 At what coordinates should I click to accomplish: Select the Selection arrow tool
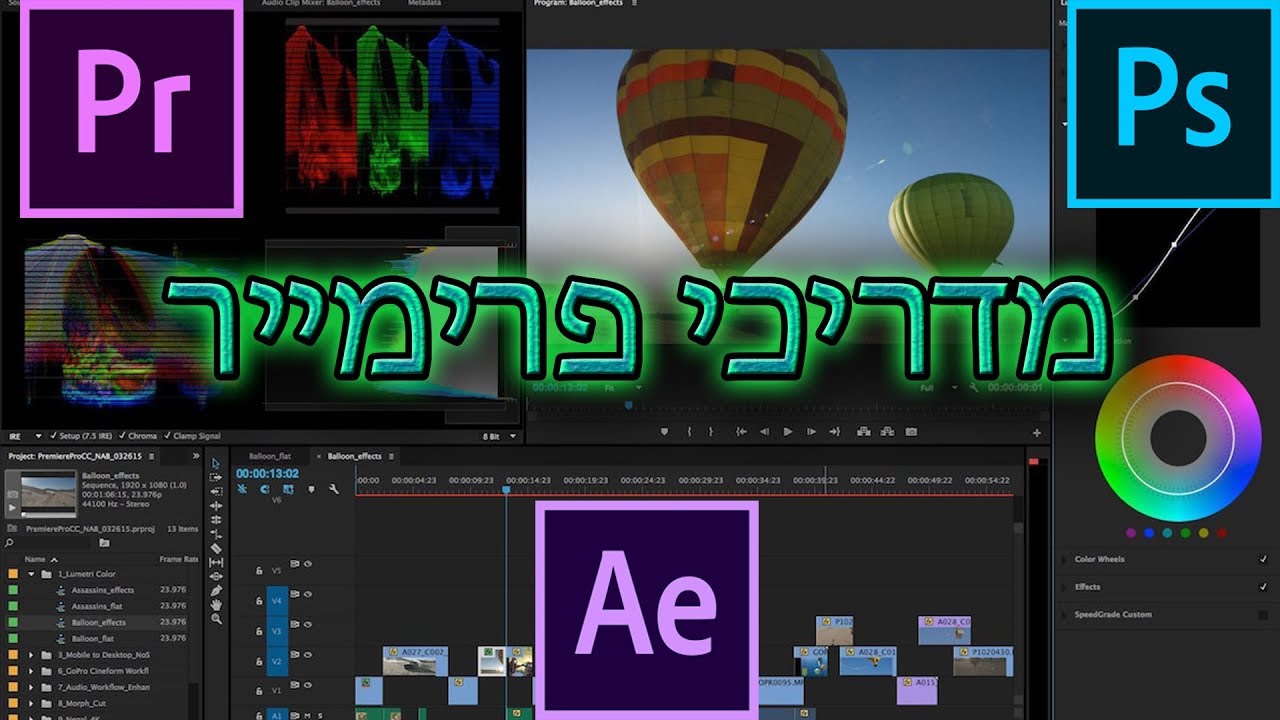pyautogui.click(x=216, y=464)
